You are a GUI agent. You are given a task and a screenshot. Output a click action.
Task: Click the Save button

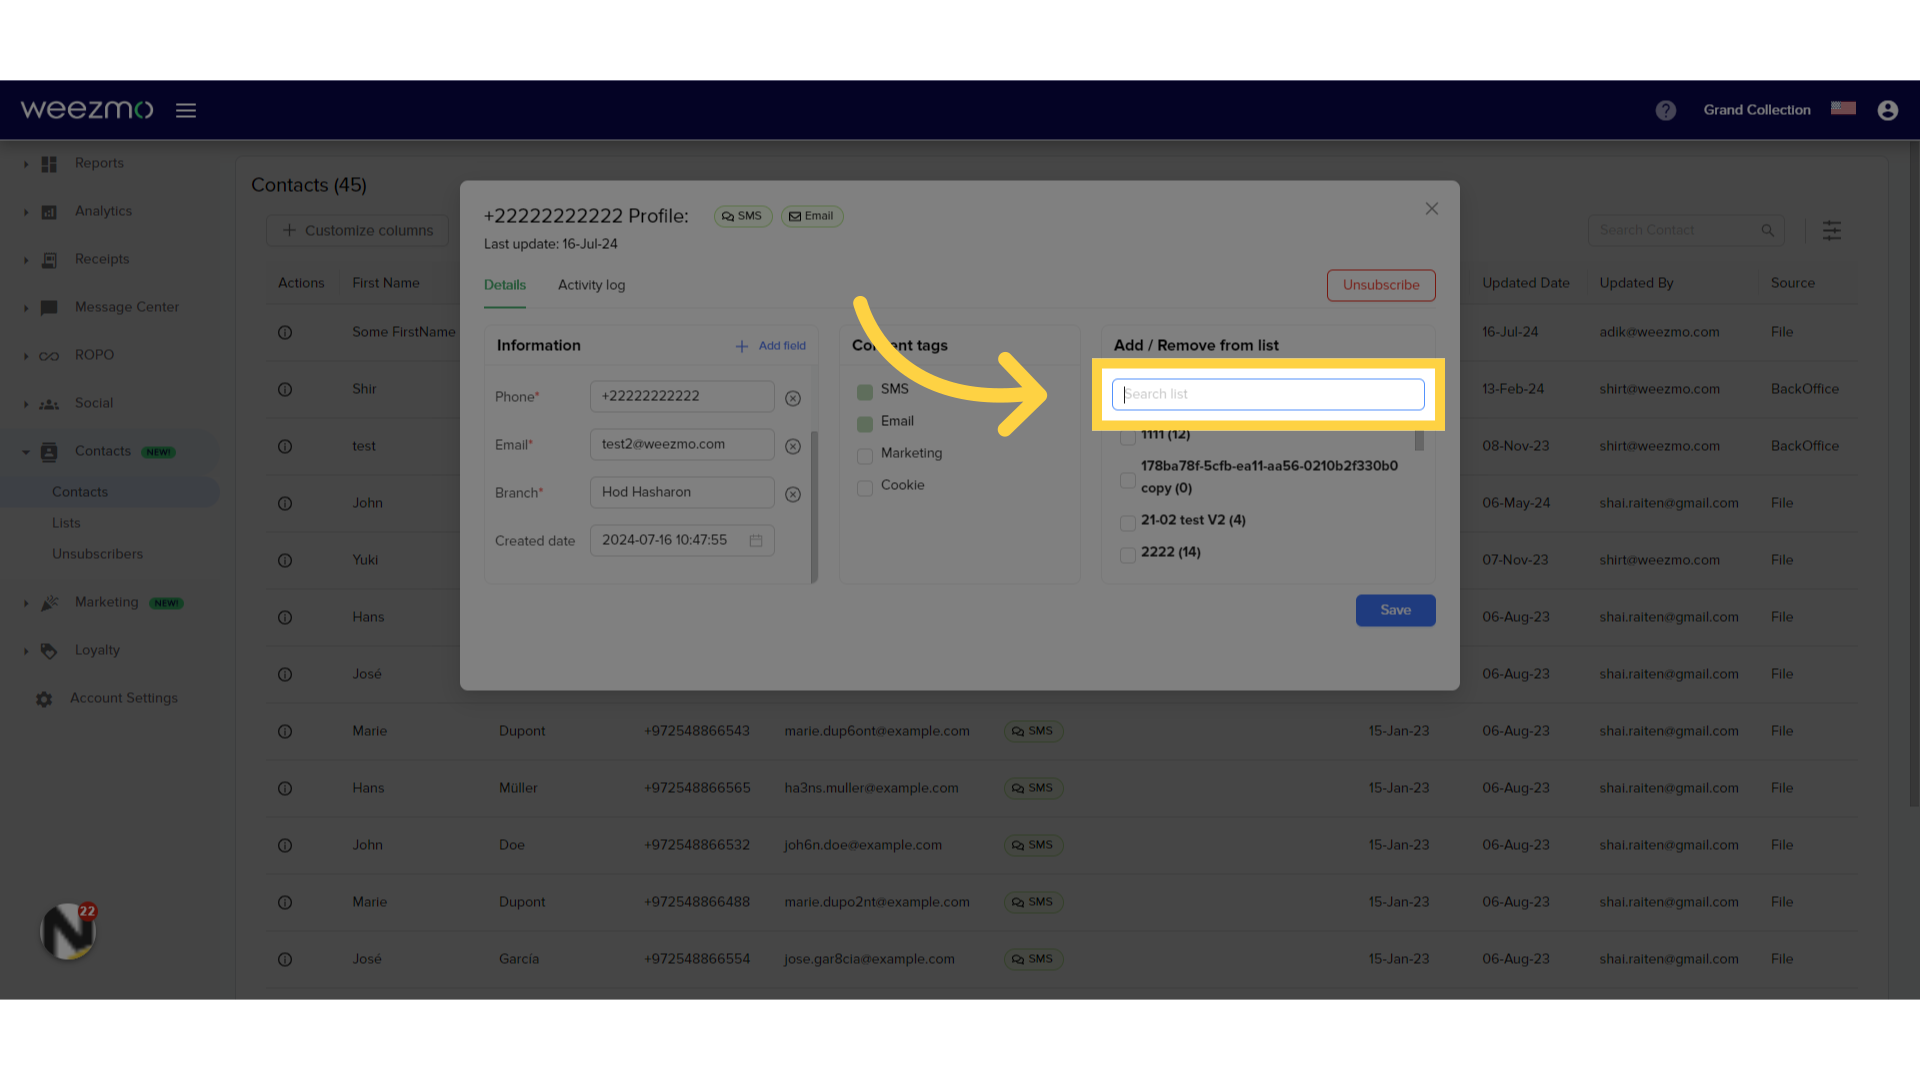pyautogui.click(x=1395, y=609)
